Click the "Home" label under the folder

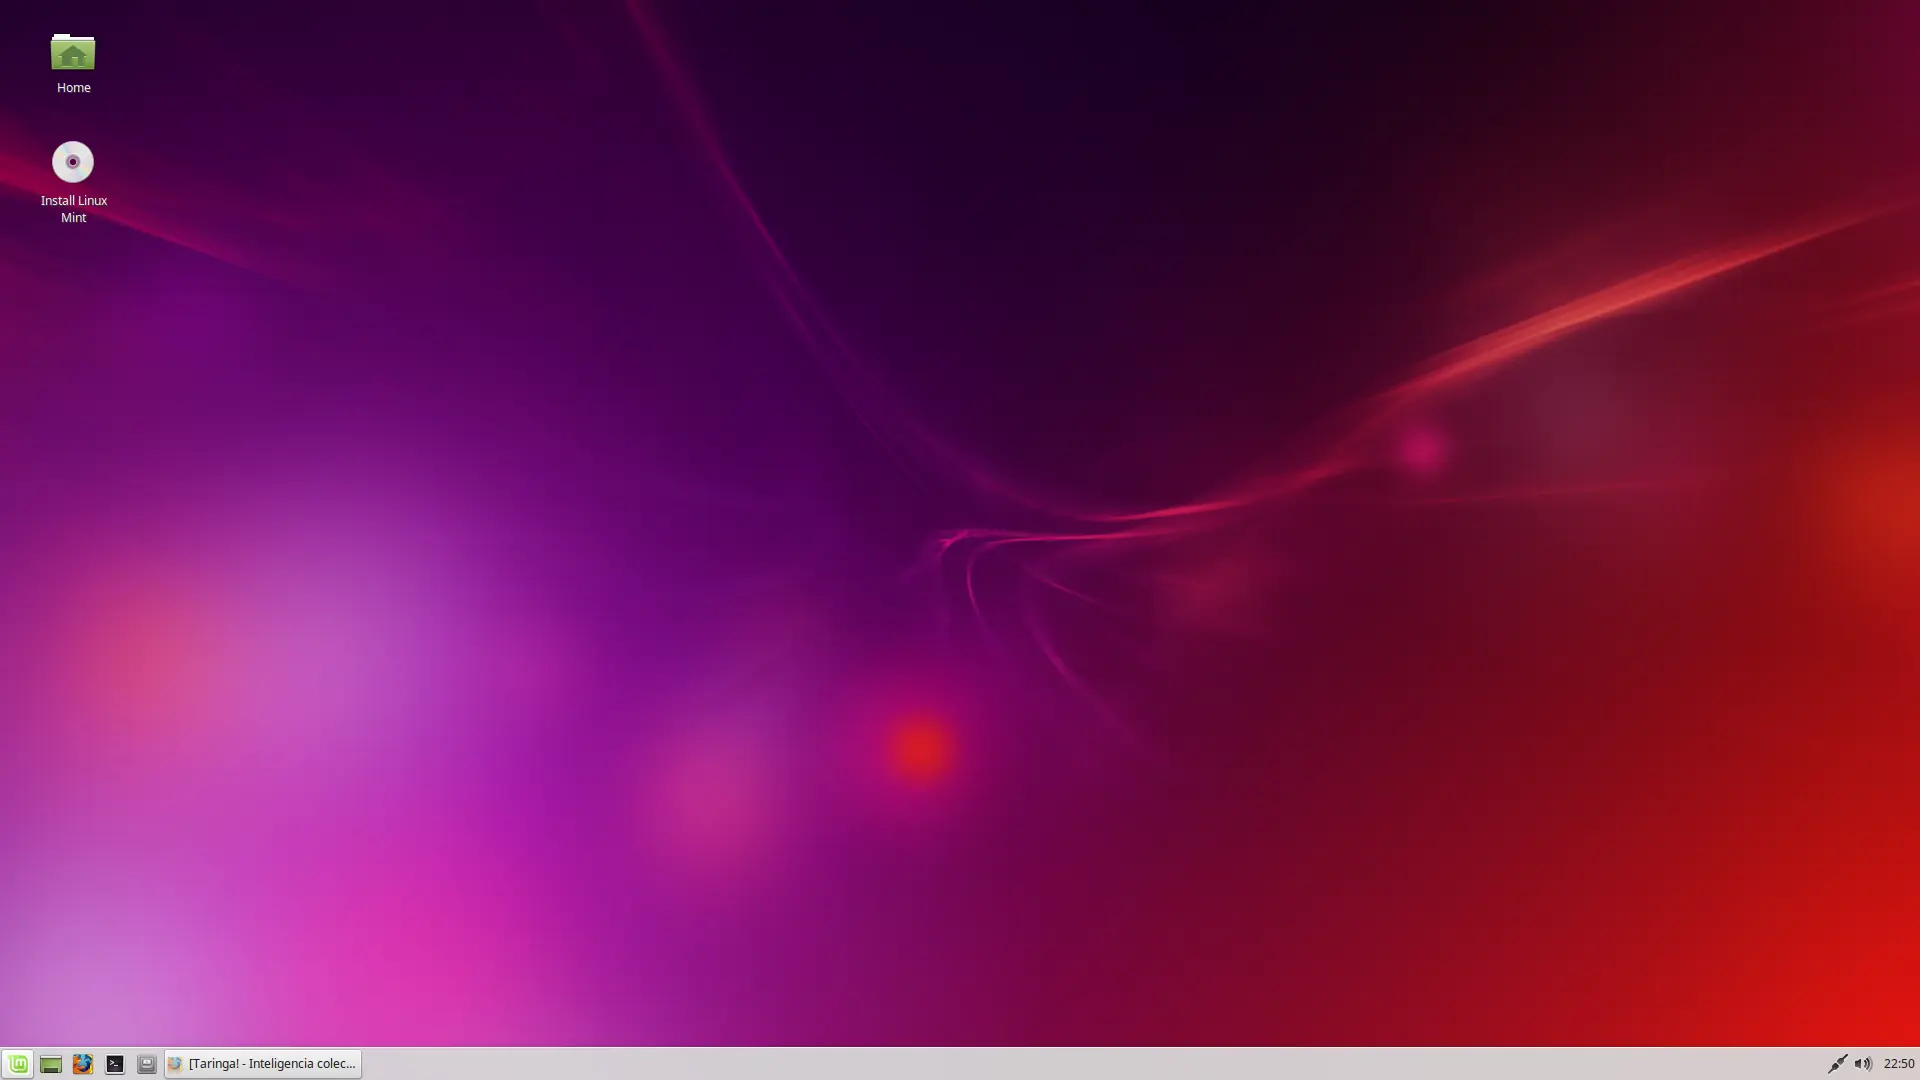coord(74,88)
